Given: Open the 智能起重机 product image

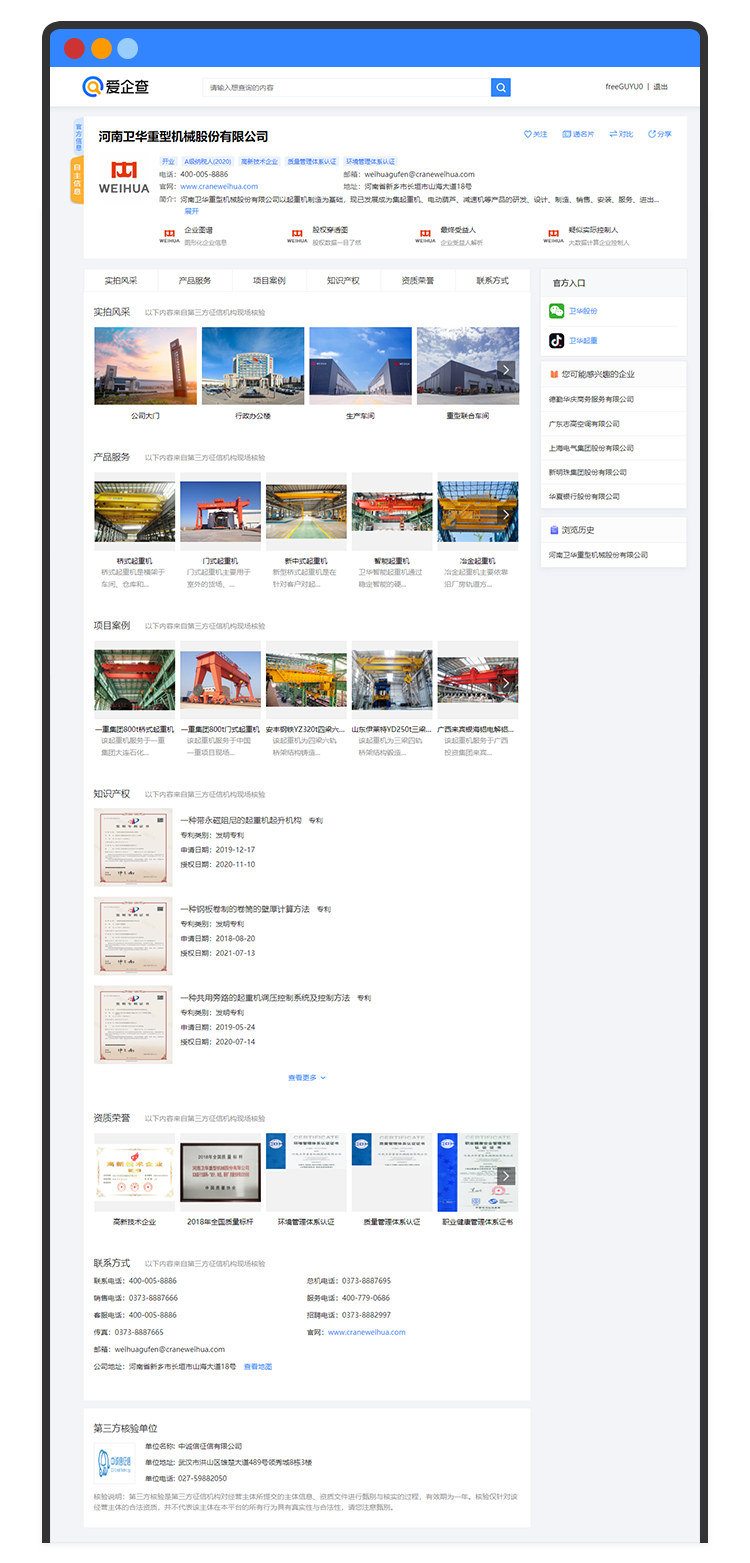Looking at the screenshot, I should tap(392, 511).
